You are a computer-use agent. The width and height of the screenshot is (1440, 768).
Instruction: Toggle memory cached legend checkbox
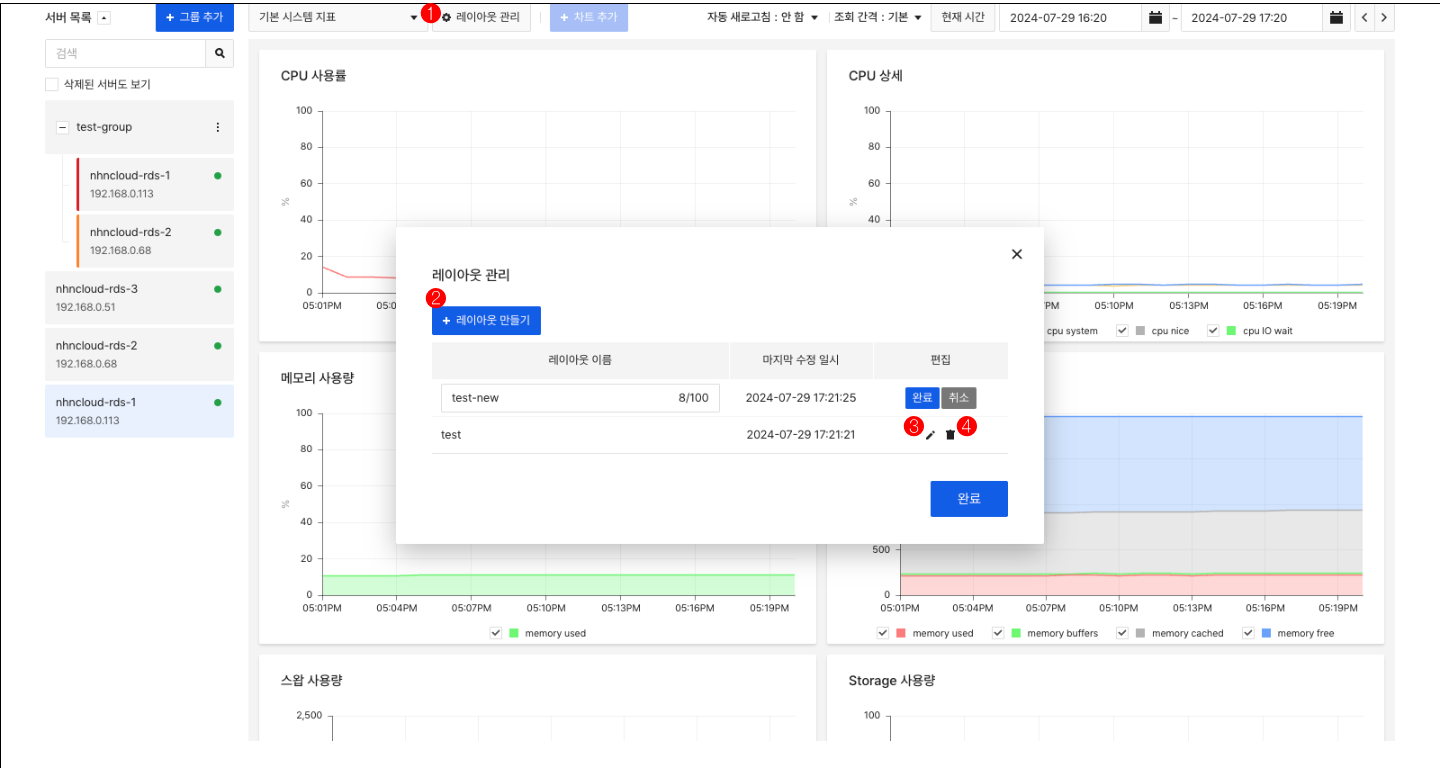(x=1123, y=633)
